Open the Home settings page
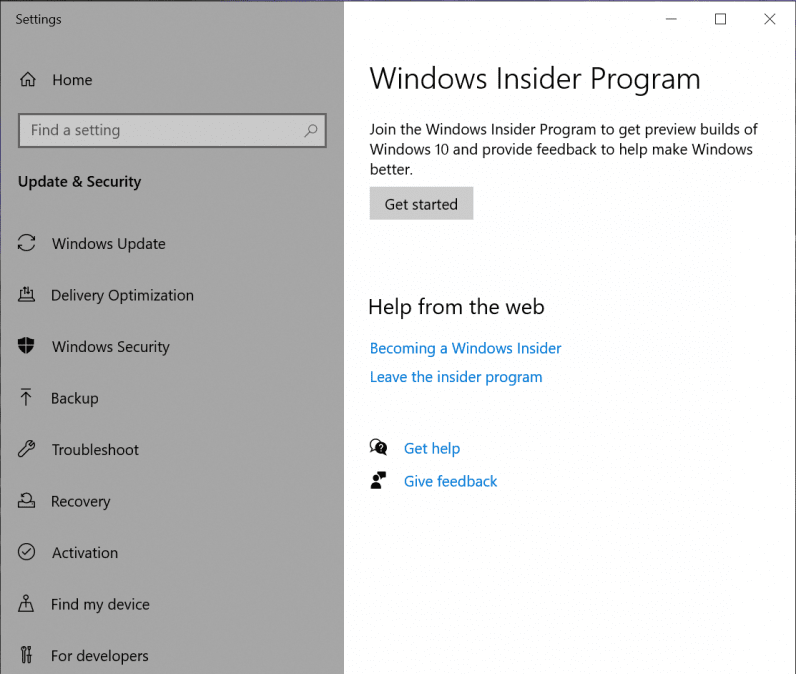The width and height of the screenshot is (796, 674). coord(72,80)
